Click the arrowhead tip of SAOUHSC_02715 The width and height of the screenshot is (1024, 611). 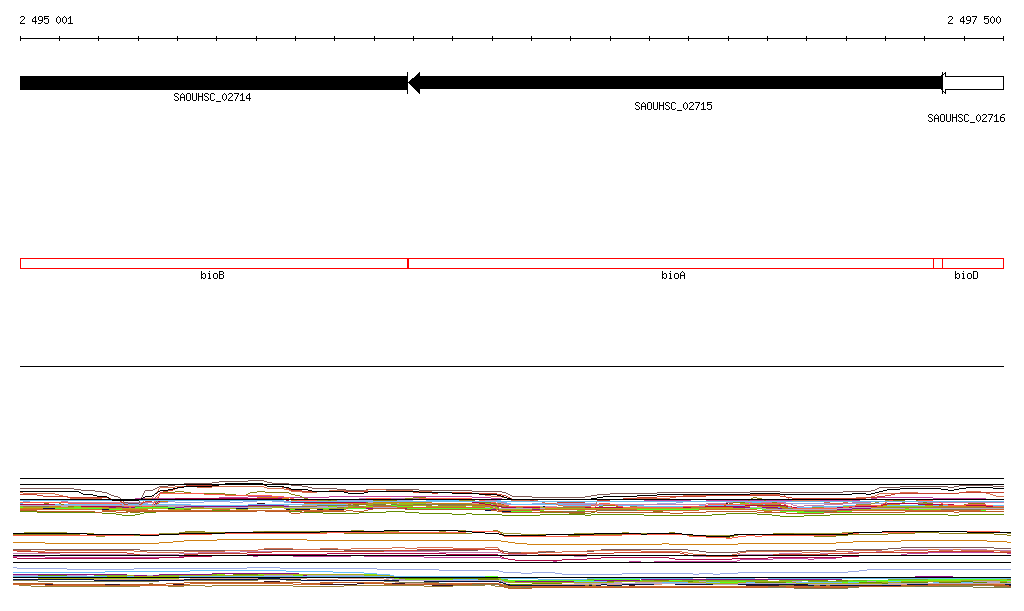pyautogui.click(x=413, y=83)
